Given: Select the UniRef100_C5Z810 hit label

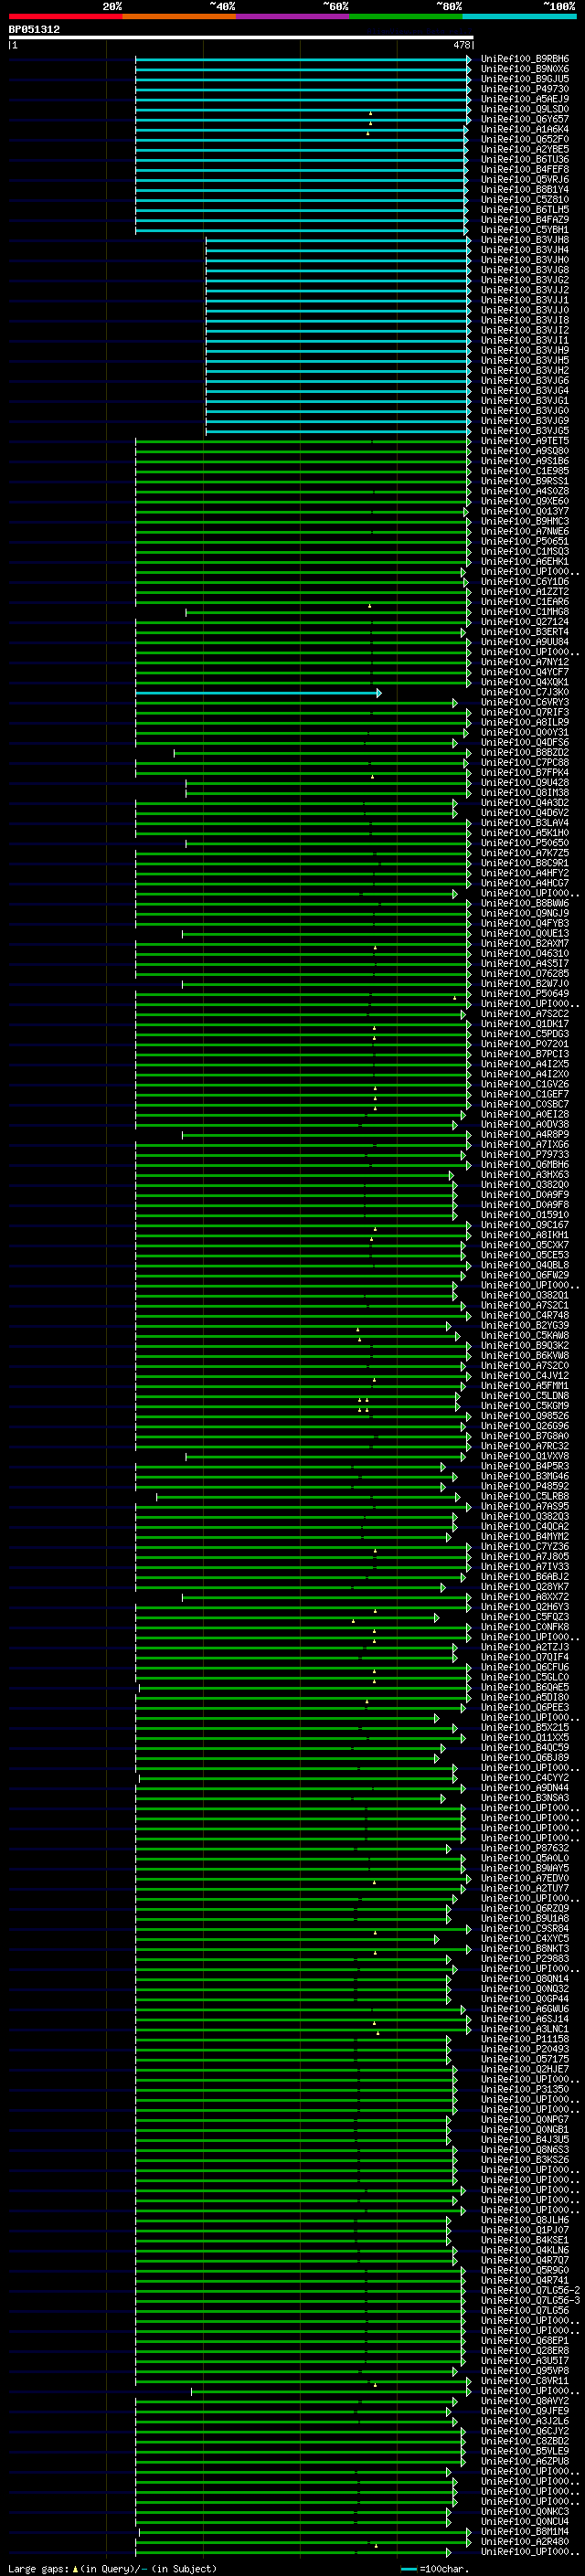Looking at the screenshot, I should click(525, 199).
